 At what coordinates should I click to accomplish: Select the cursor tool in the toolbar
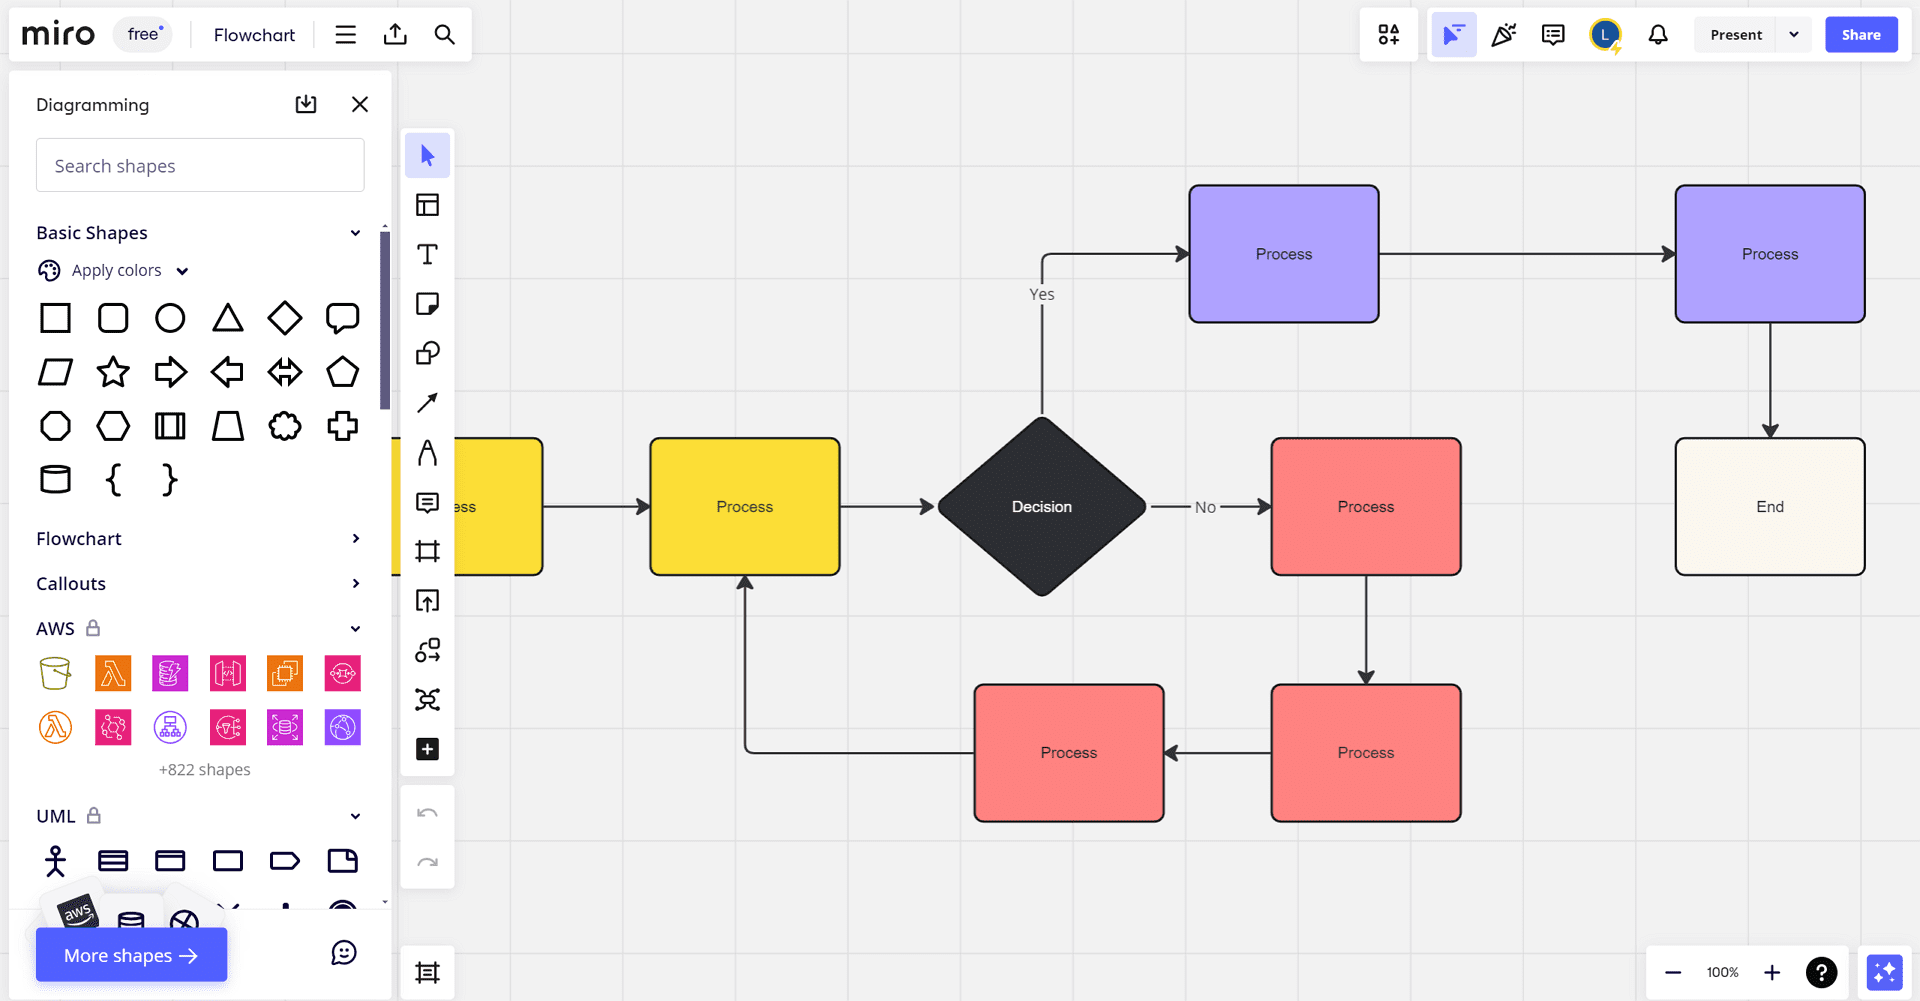(x=427, y=156)
